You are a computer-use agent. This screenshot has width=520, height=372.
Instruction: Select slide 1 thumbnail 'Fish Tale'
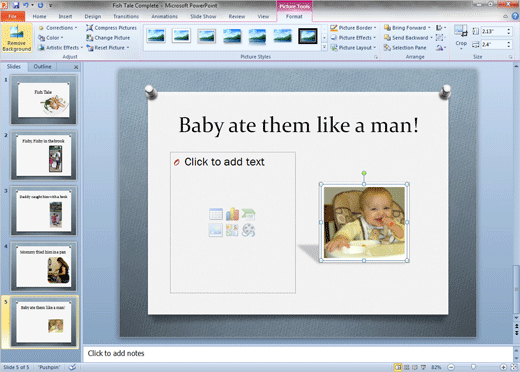coord(44,100)
